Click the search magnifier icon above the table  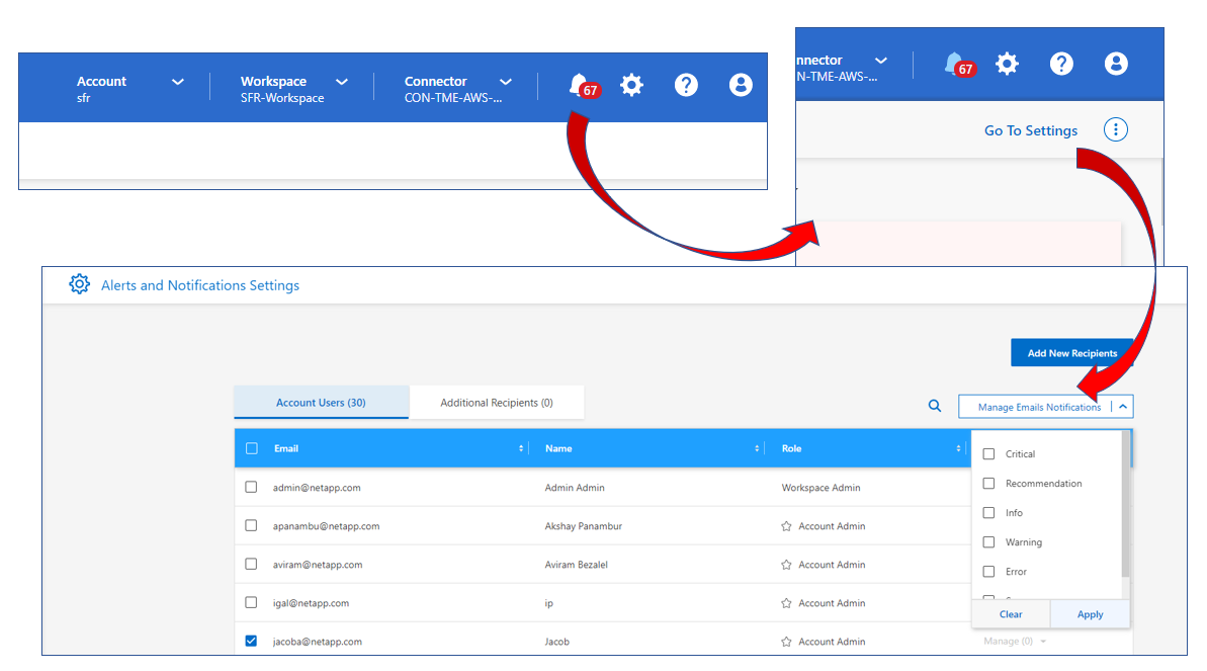click(935, 406)
